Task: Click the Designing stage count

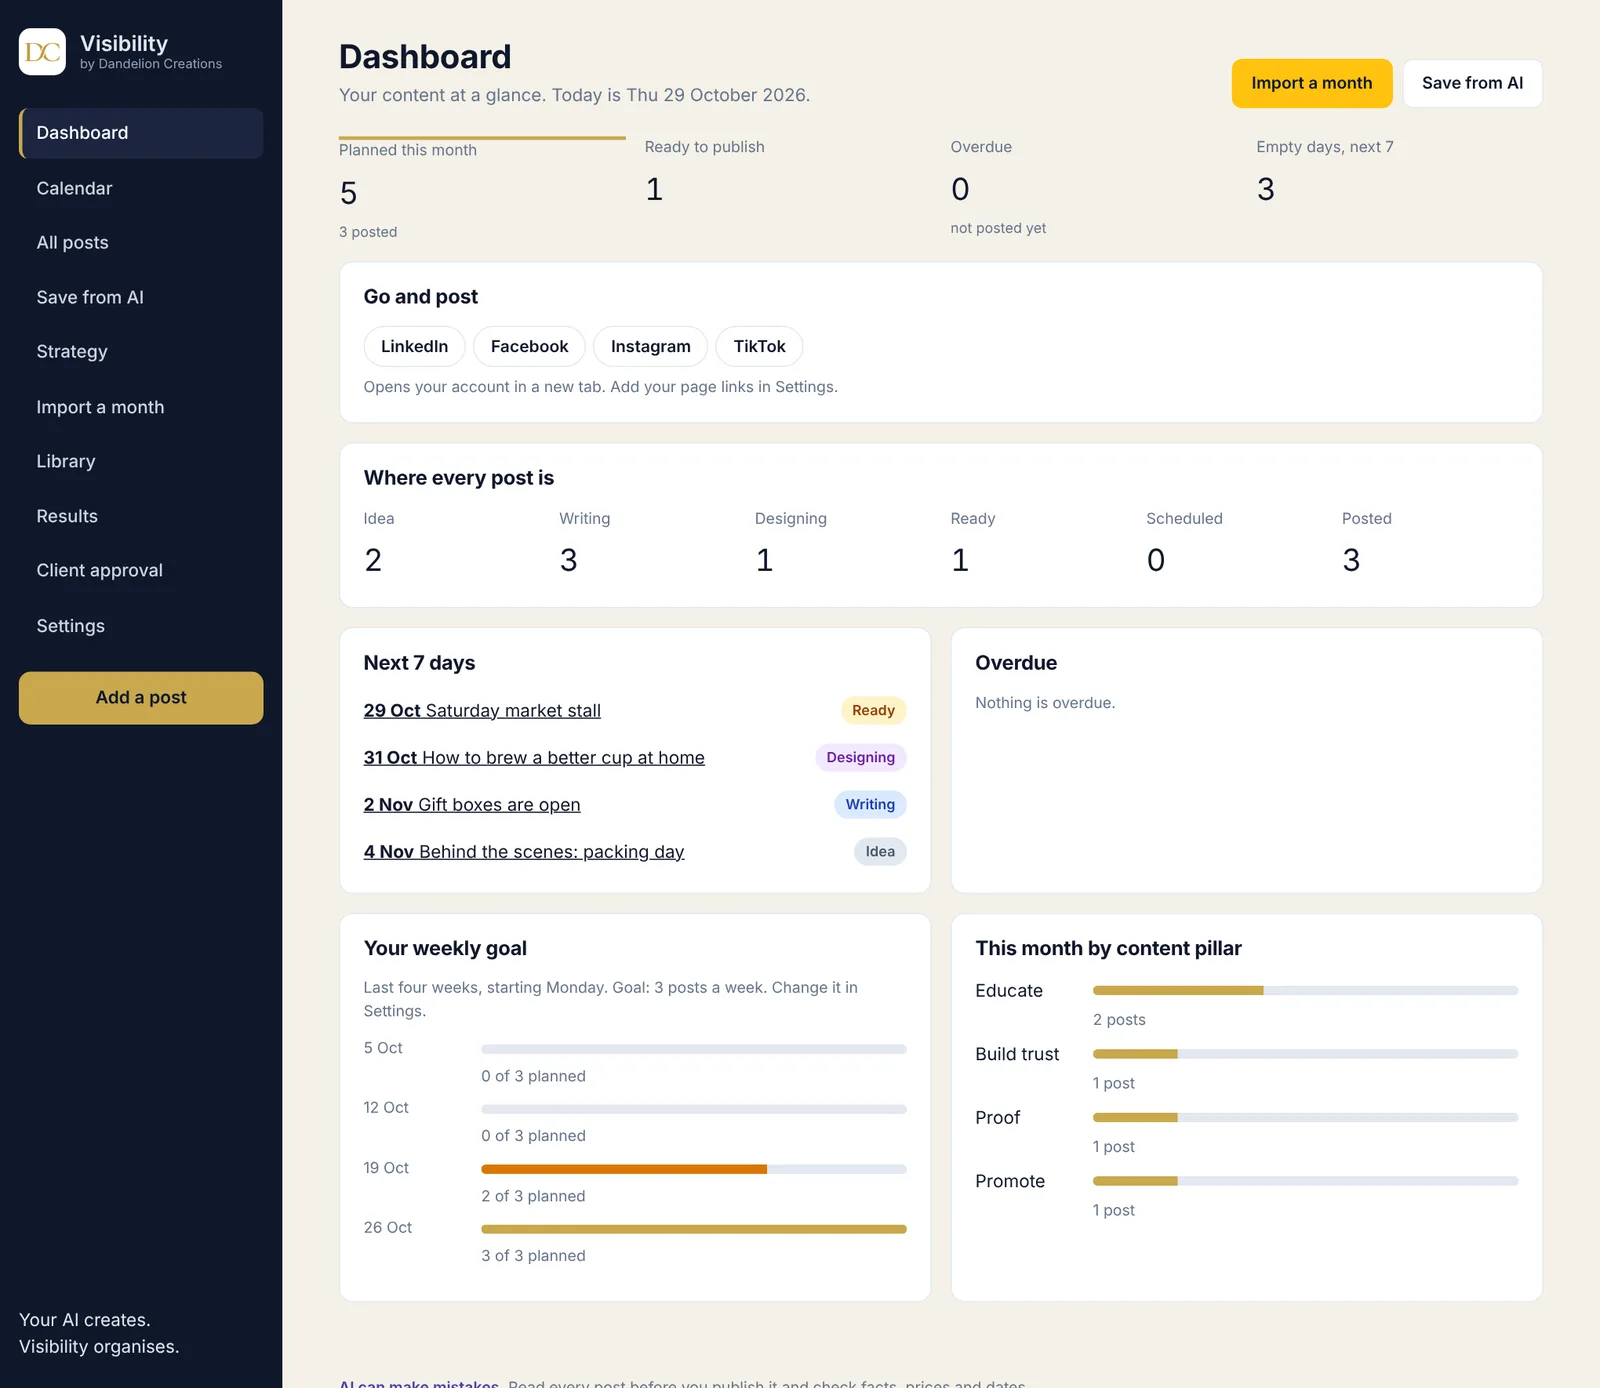Action: [764, 560]
